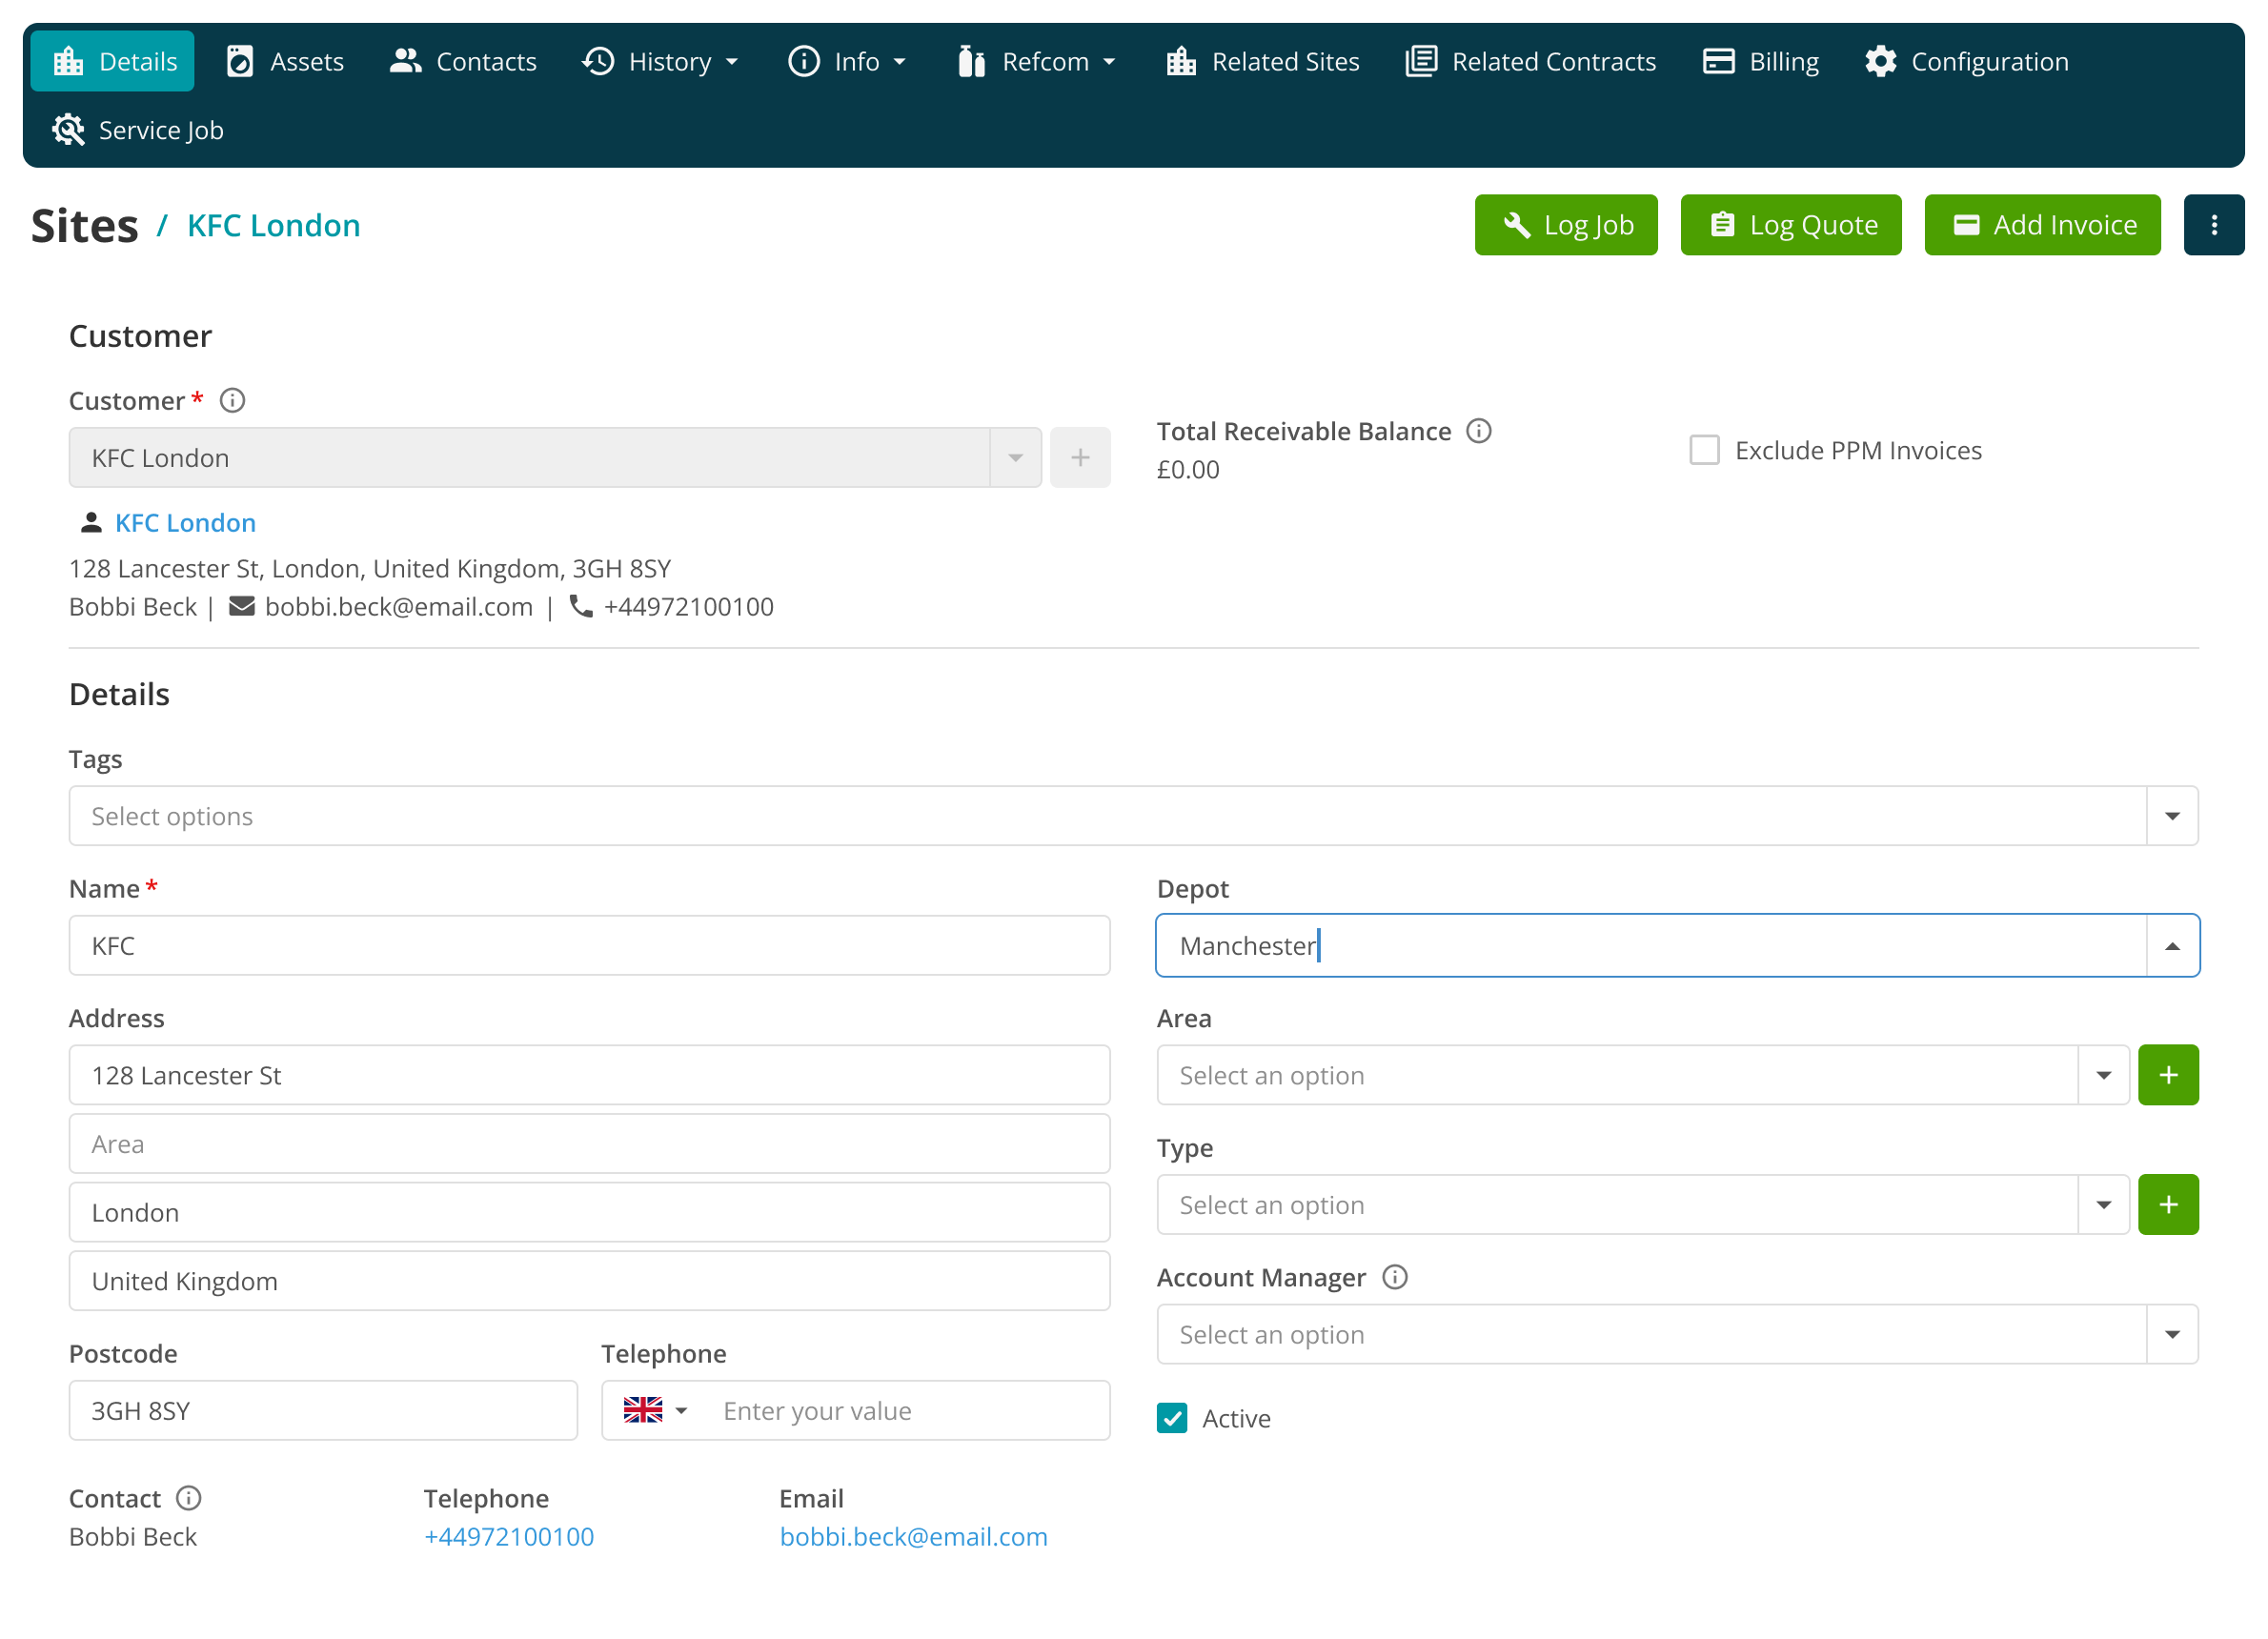
Task: Go to Related Sites tab
Action: click(1262, 61)
